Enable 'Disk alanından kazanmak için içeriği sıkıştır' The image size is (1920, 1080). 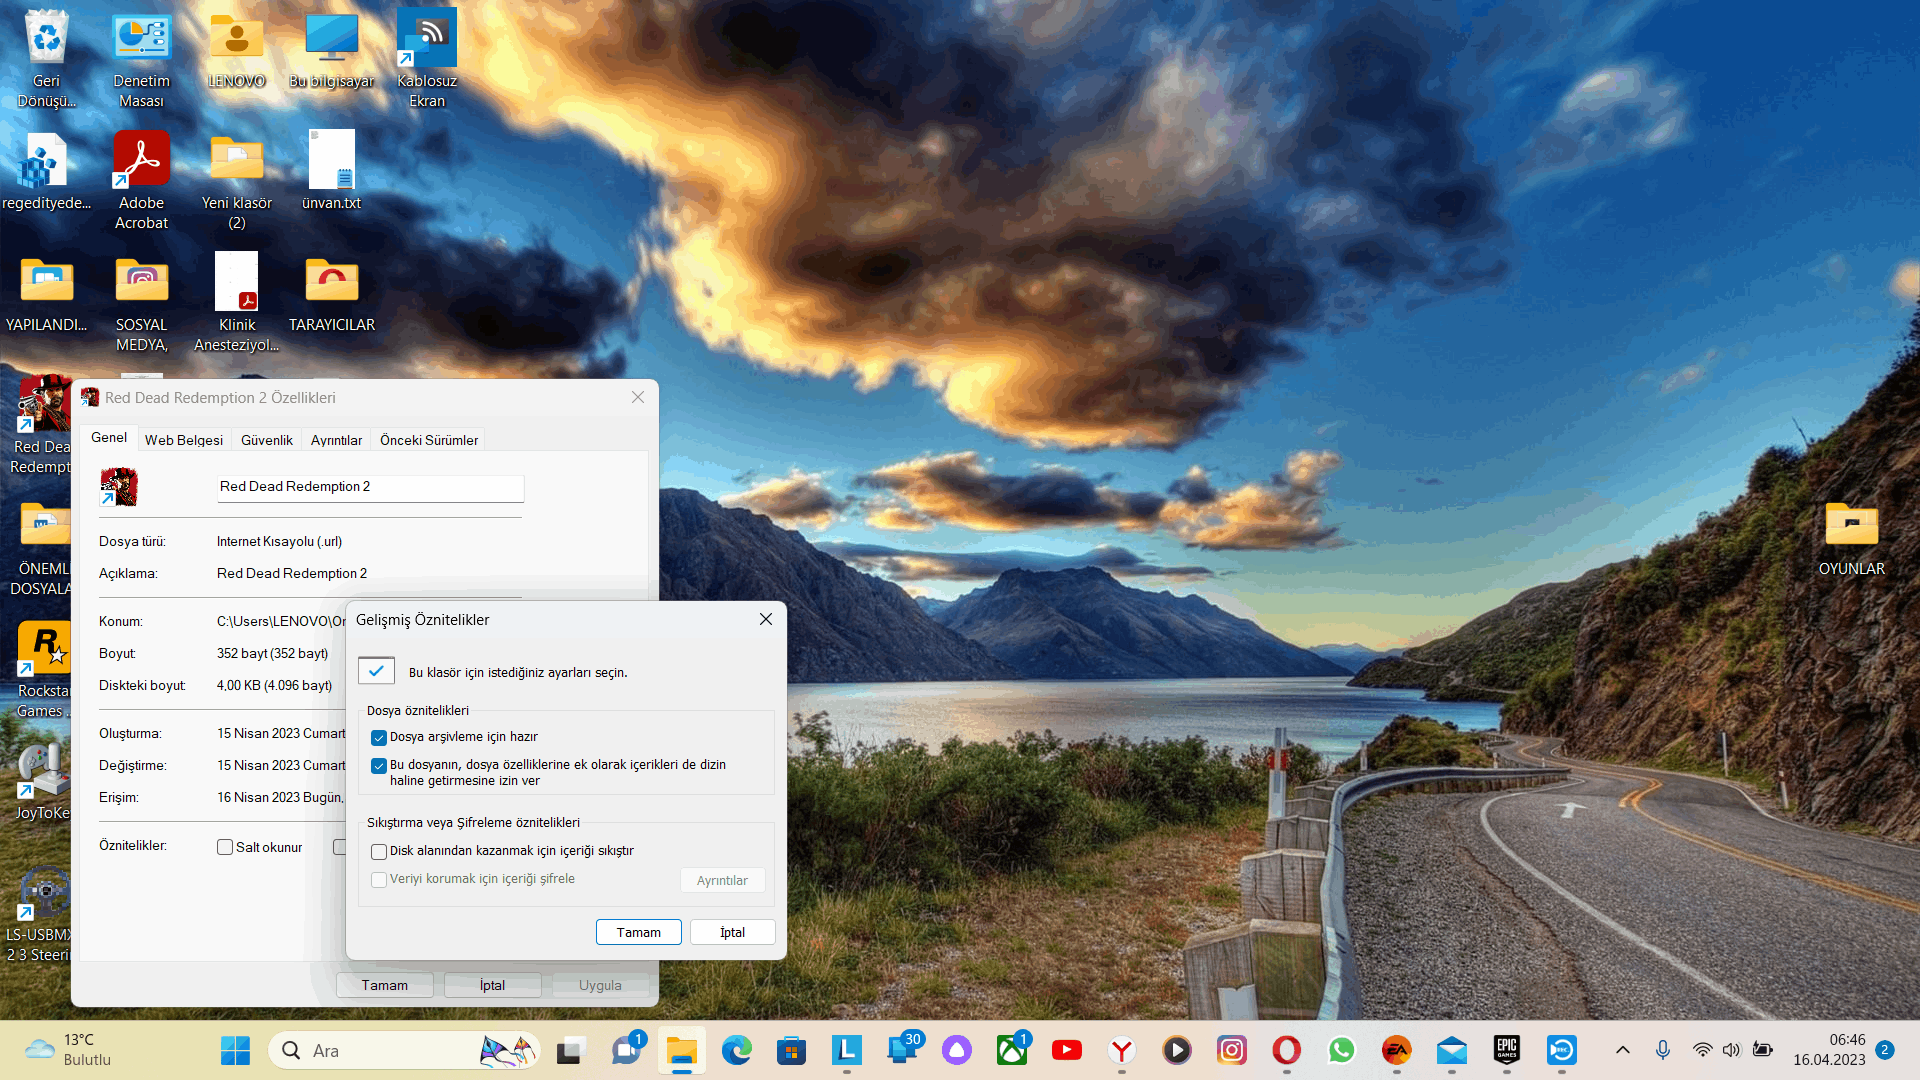point(379,852)
